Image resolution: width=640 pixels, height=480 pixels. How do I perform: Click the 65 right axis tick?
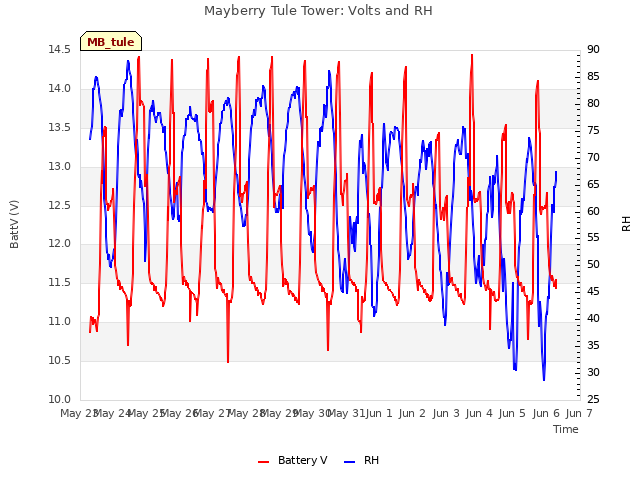coord(593,184)
